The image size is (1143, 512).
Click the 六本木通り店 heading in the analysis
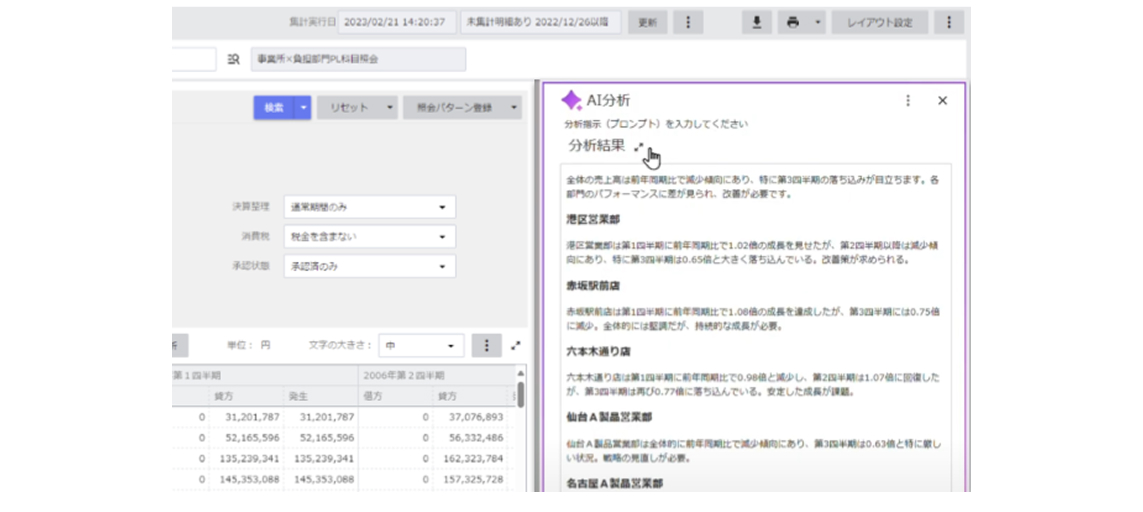598,352
